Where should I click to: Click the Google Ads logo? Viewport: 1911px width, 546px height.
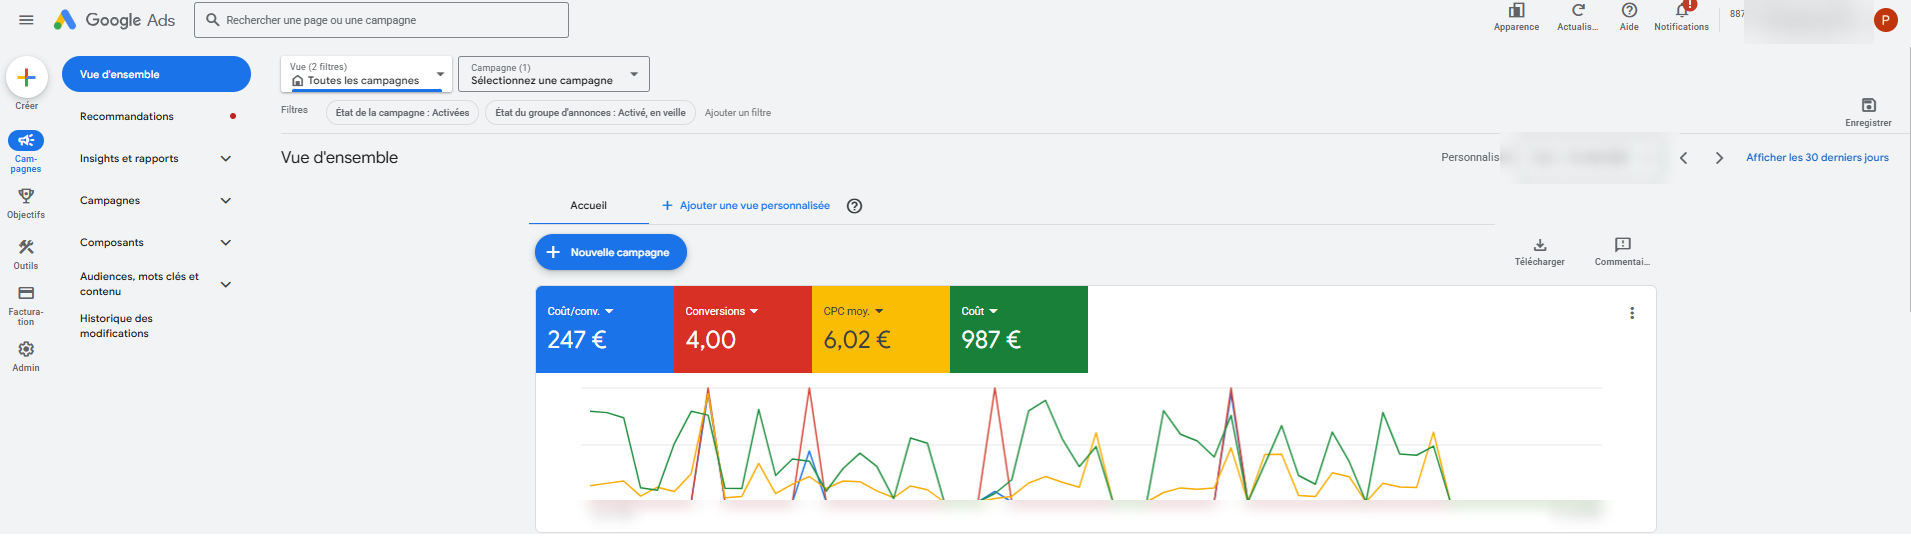115,20
